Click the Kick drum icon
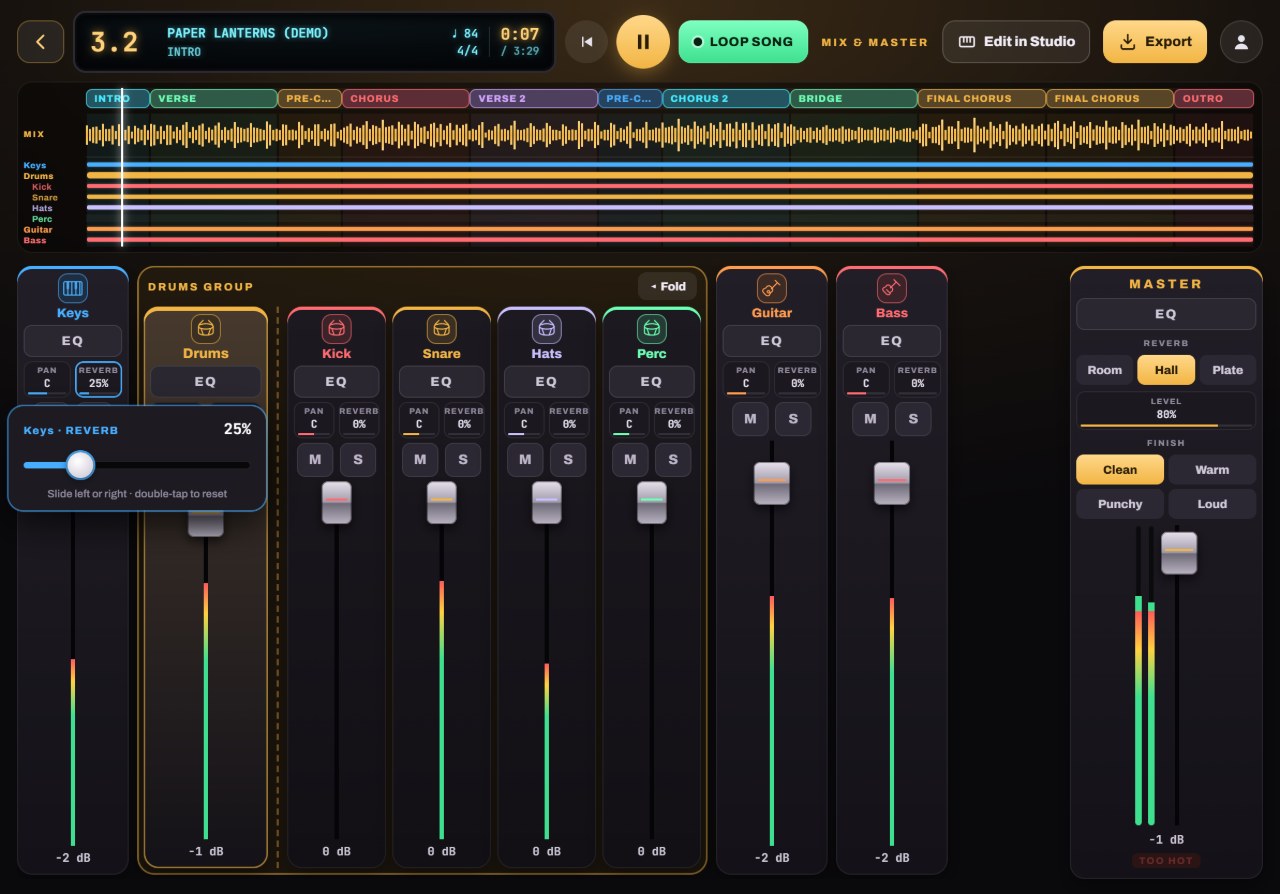Image resolution: width=1280 pixels, height=894 pixels. (x=337, y=329)
